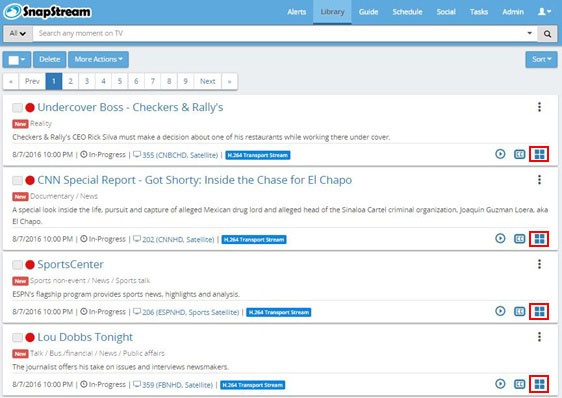Viewport: 562px width, 398px height.
Task: Click the red recording dot for Undercover Boss
Action: click(x=30, y=107)
